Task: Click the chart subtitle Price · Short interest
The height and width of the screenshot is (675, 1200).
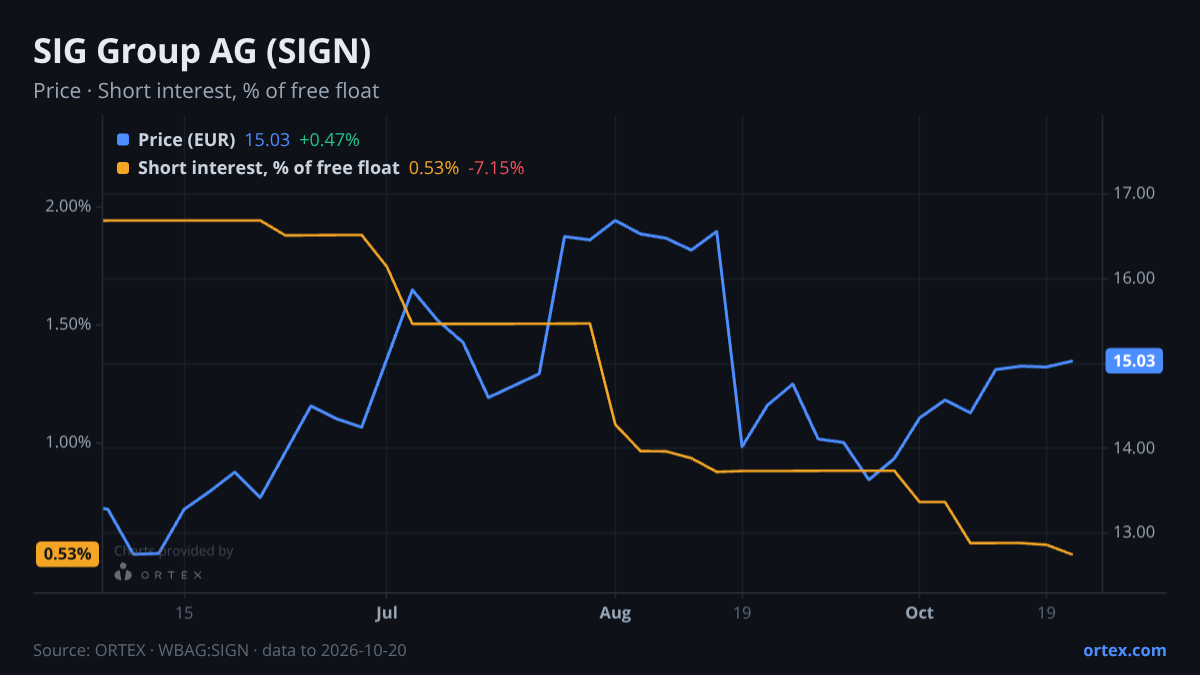Action: (206, 91)
